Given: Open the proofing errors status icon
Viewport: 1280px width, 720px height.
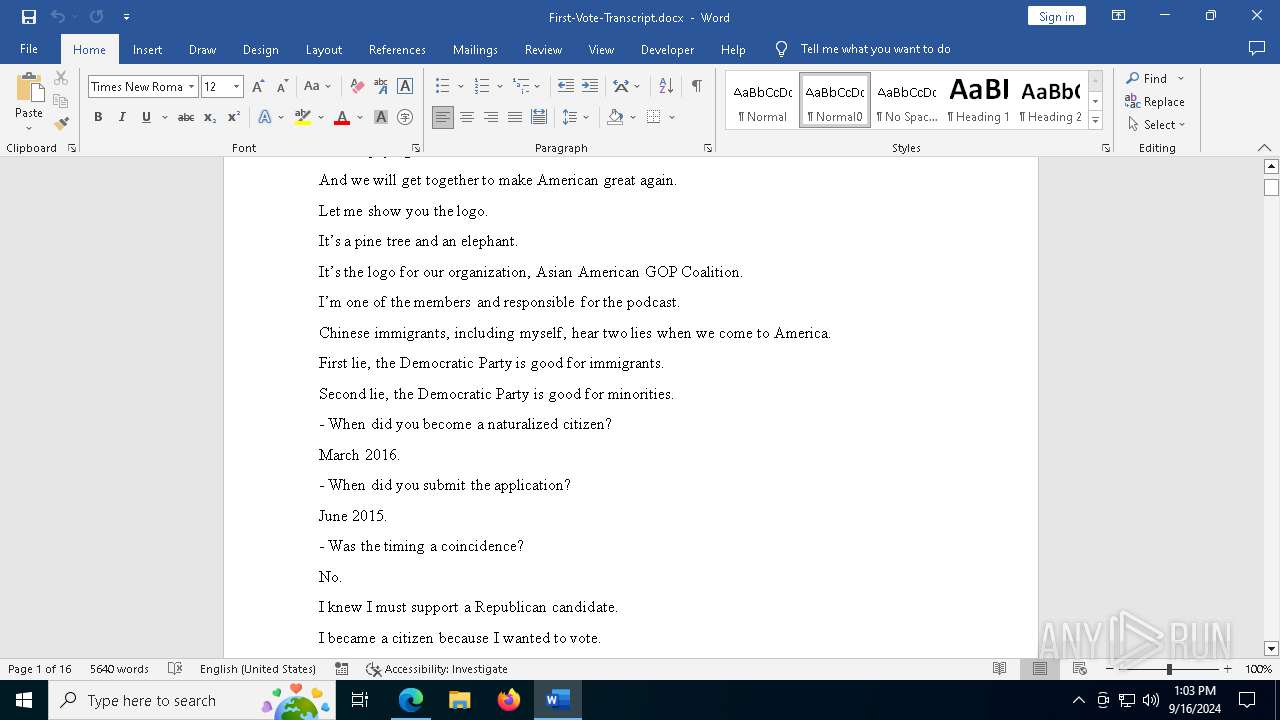Looking at the screenshot, I should point(175,669).
